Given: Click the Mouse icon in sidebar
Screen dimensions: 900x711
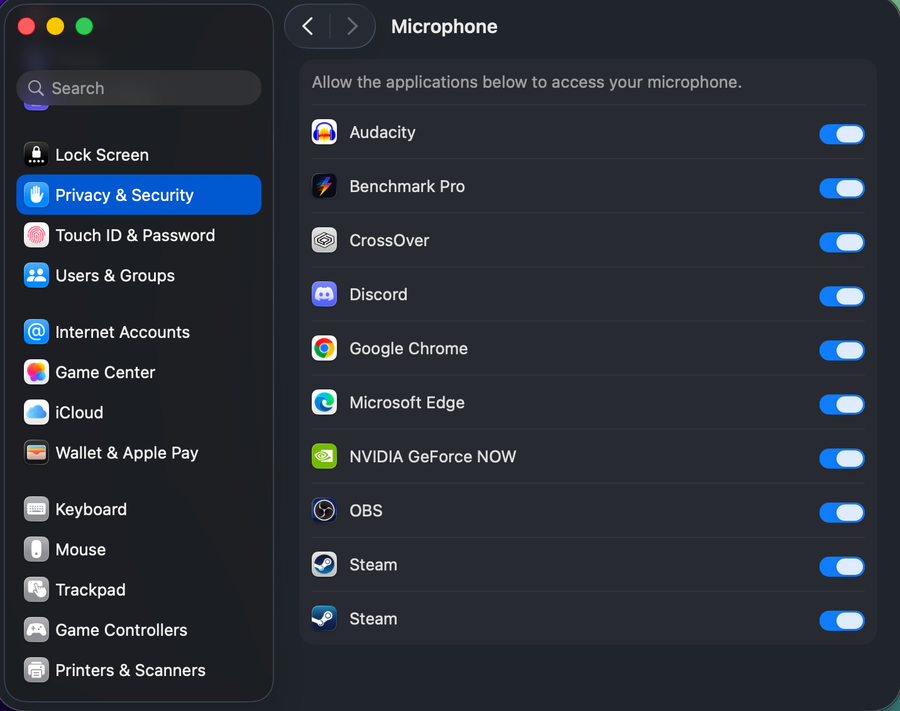Looking at the screenshot, I should [36, 549].
